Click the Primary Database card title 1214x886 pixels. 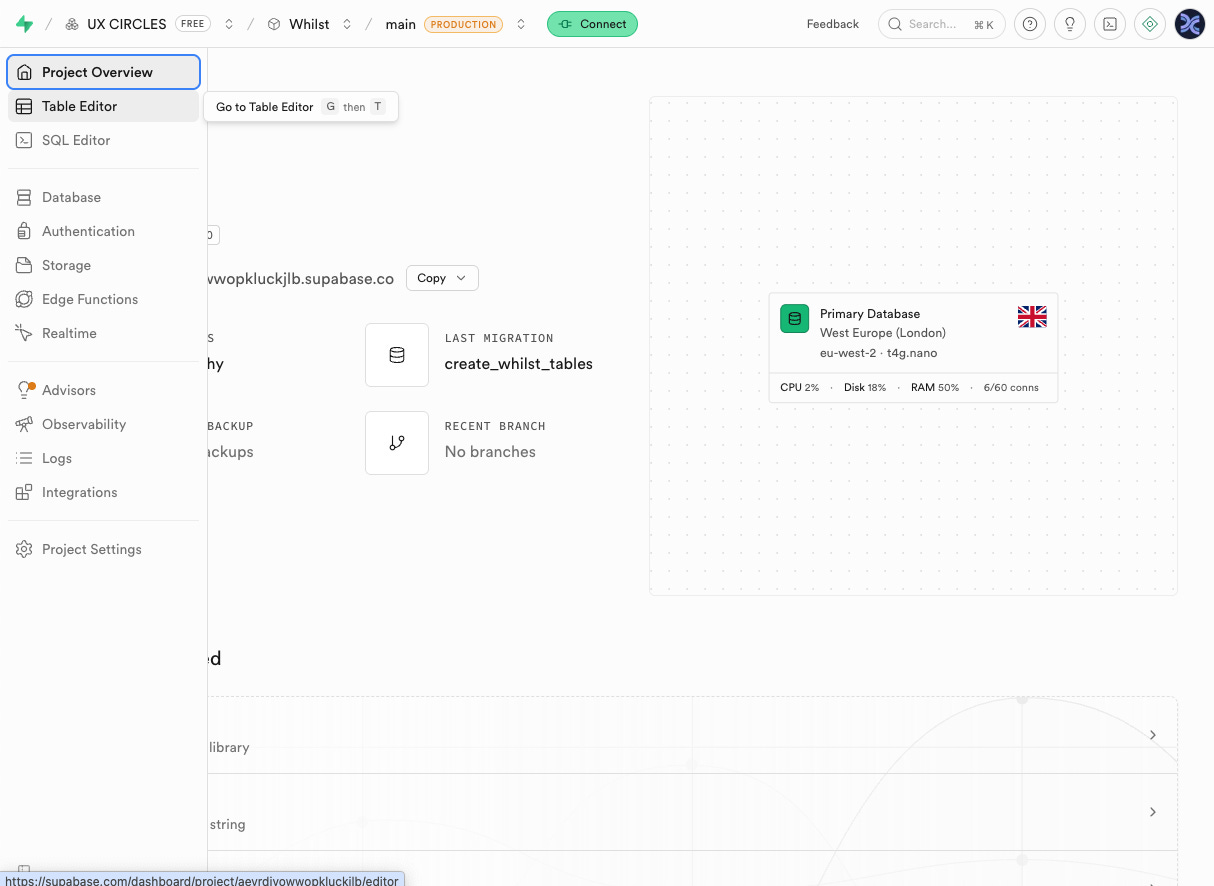pos(870,314)
